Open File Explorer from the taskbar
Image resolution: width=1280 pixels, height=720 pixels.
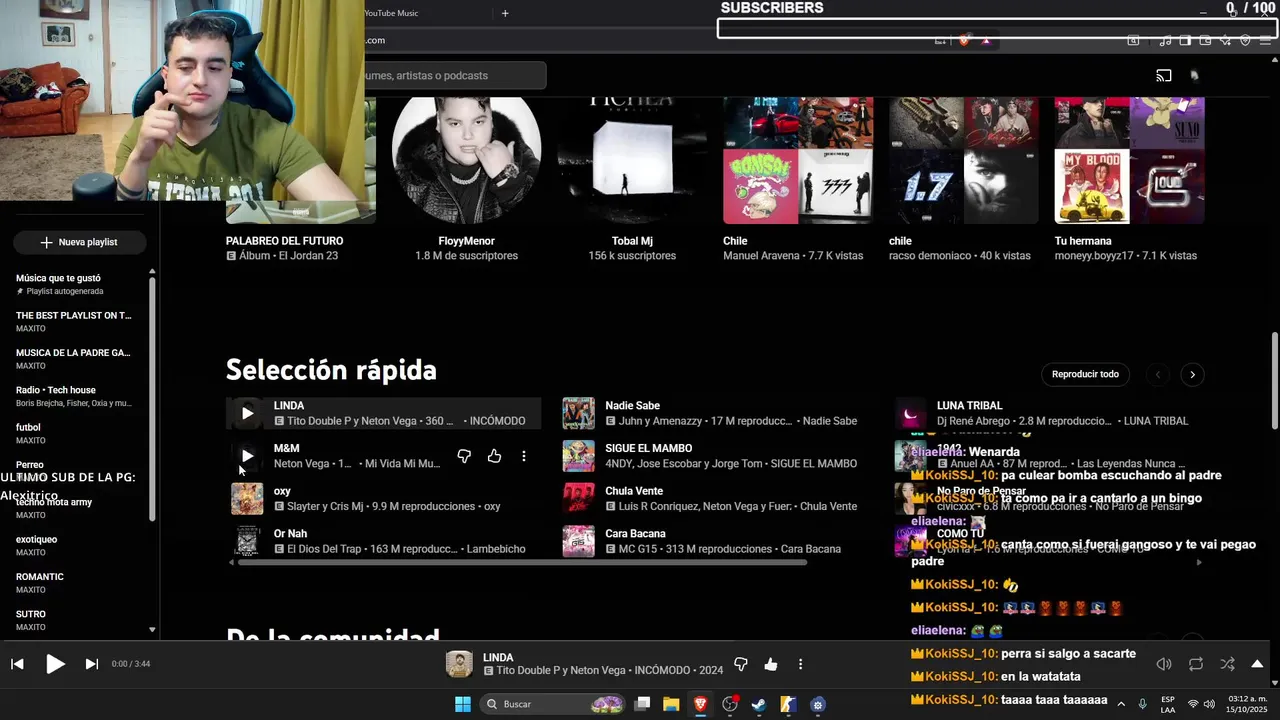[x=671, y=704]
